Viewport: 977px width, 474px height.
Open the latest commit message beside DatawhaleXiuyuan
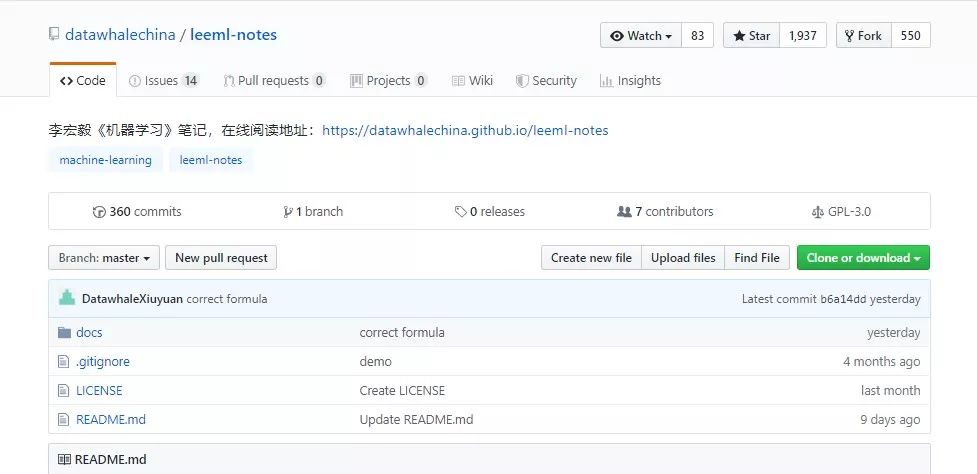point(227,299)
